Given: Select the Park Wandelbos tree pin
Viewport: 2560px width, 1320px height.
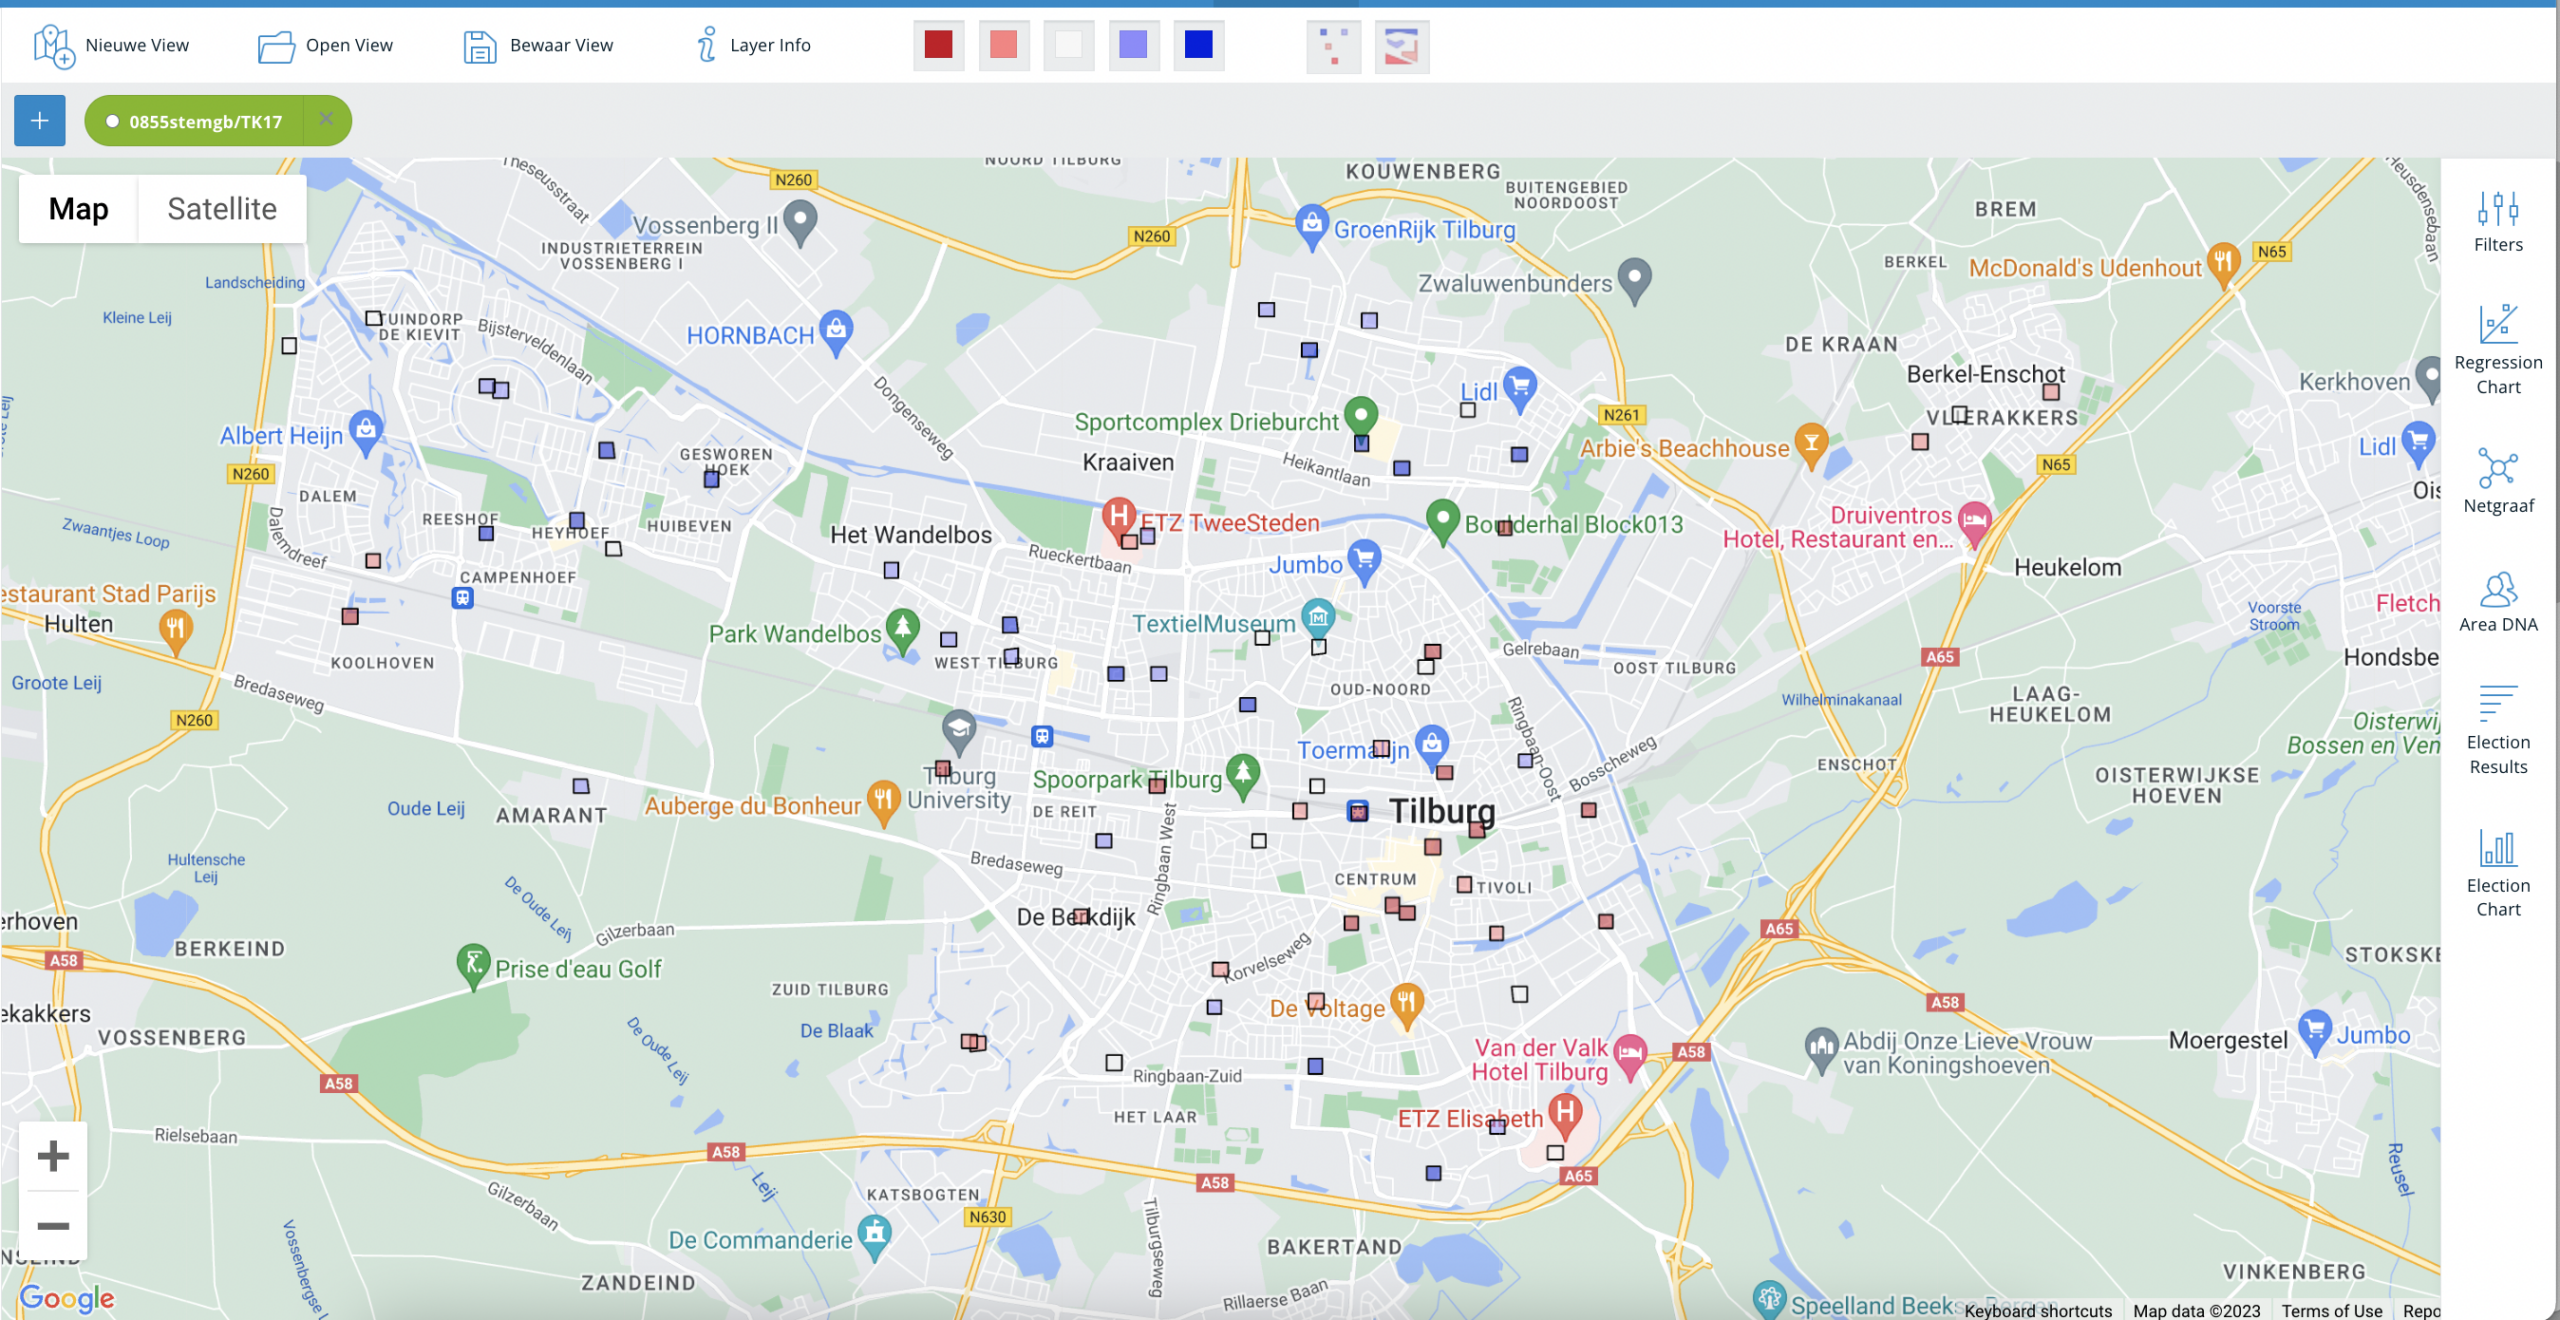Looking at the screenshot, I should point(903,631).
